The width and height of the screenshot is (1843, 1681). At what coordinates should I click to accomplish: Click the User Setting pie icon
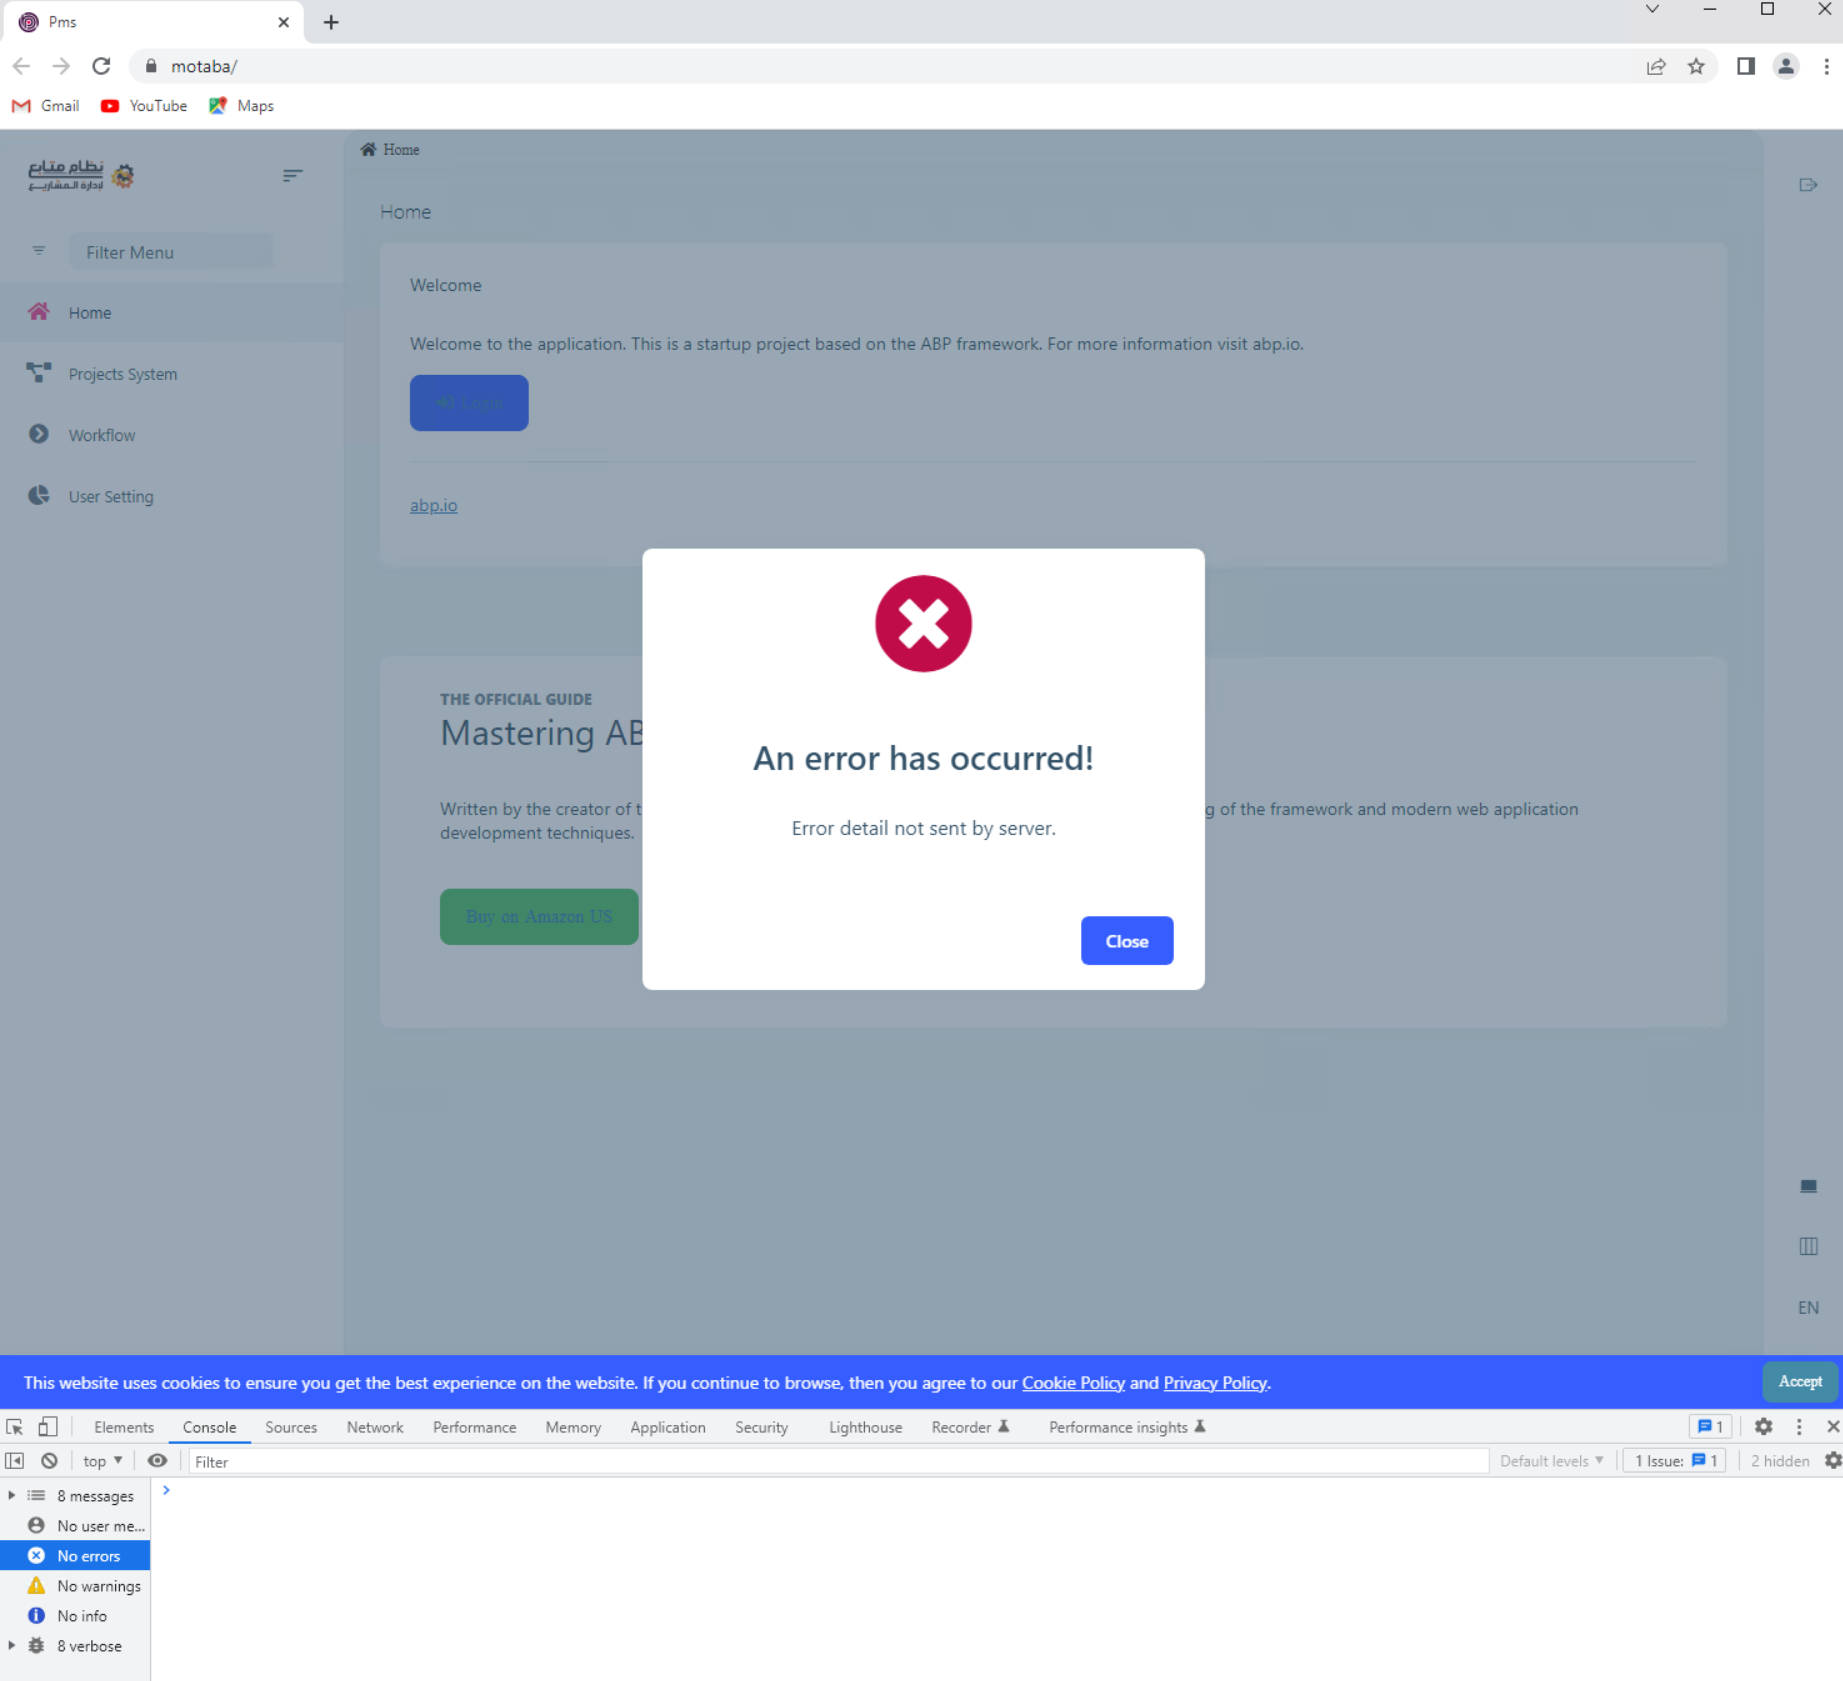click(38, 495)
